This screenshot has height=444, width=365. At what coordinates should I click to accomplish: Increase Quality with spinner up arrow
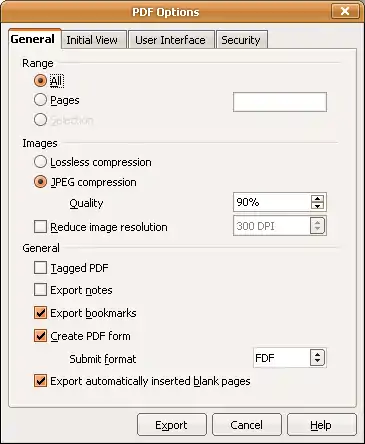coord(317,198)
